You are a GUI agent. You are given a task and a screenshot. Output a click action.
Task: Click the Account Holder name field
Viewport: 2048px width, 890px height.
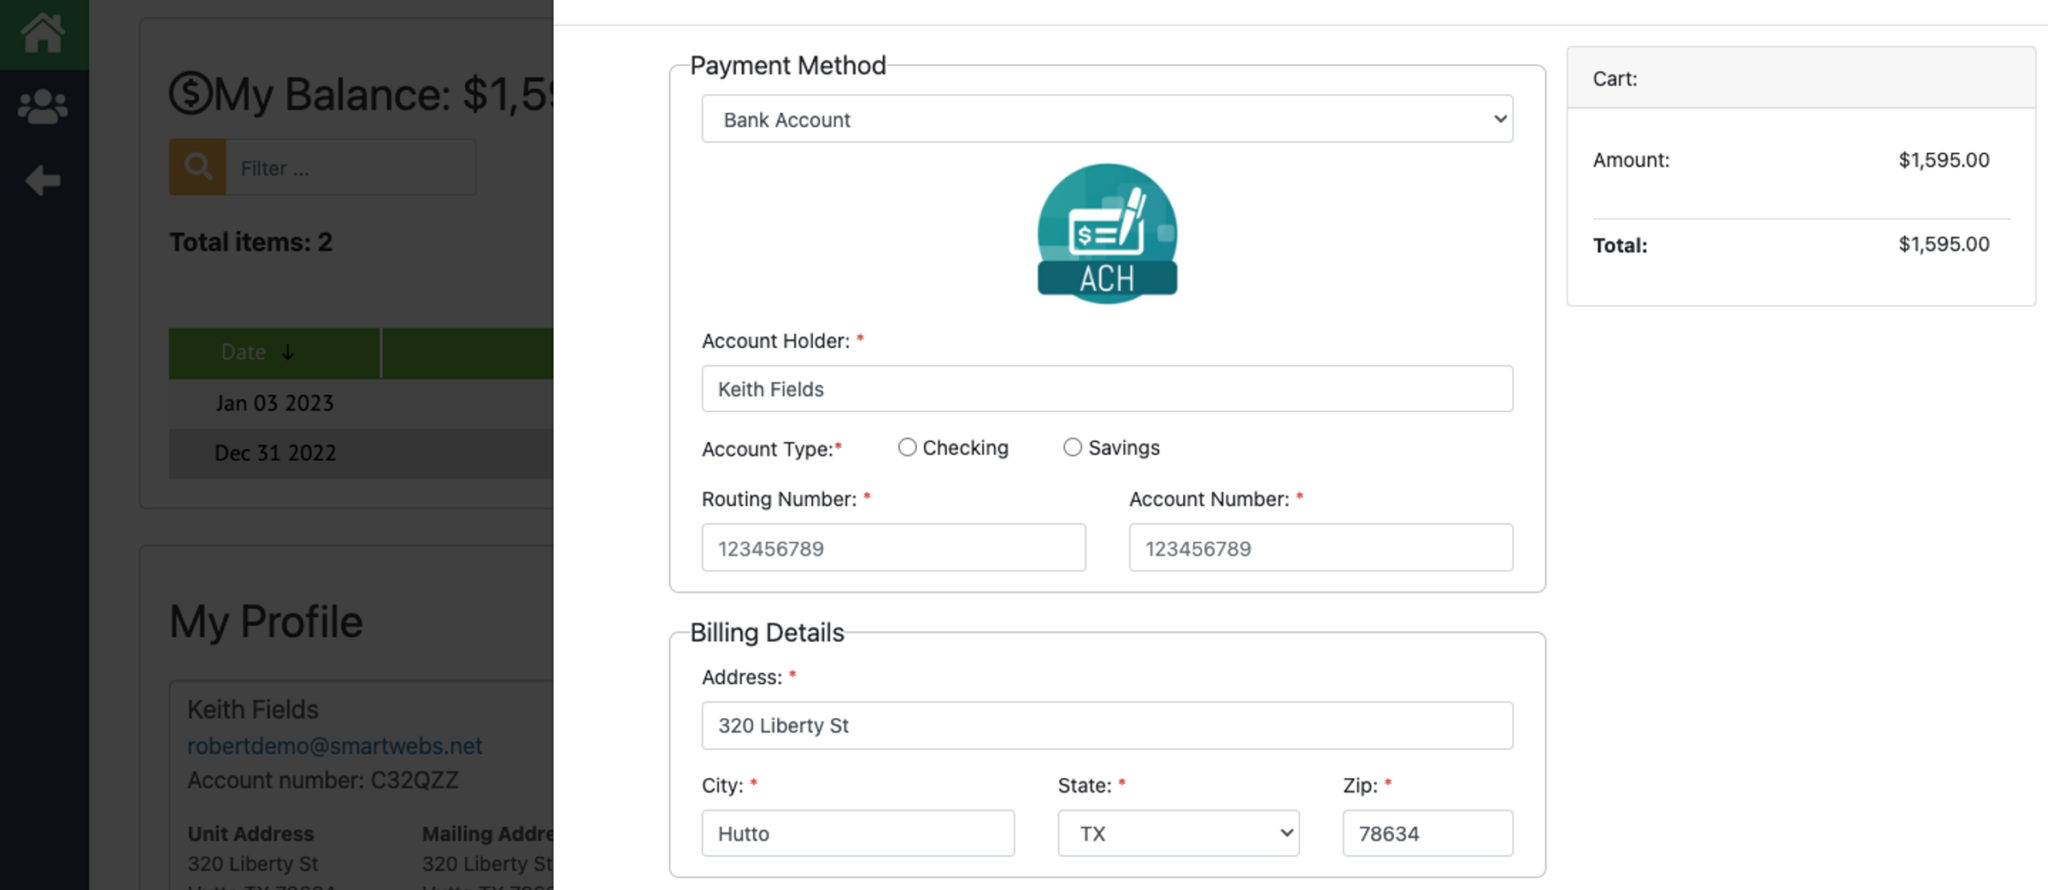pos(1107,389)
